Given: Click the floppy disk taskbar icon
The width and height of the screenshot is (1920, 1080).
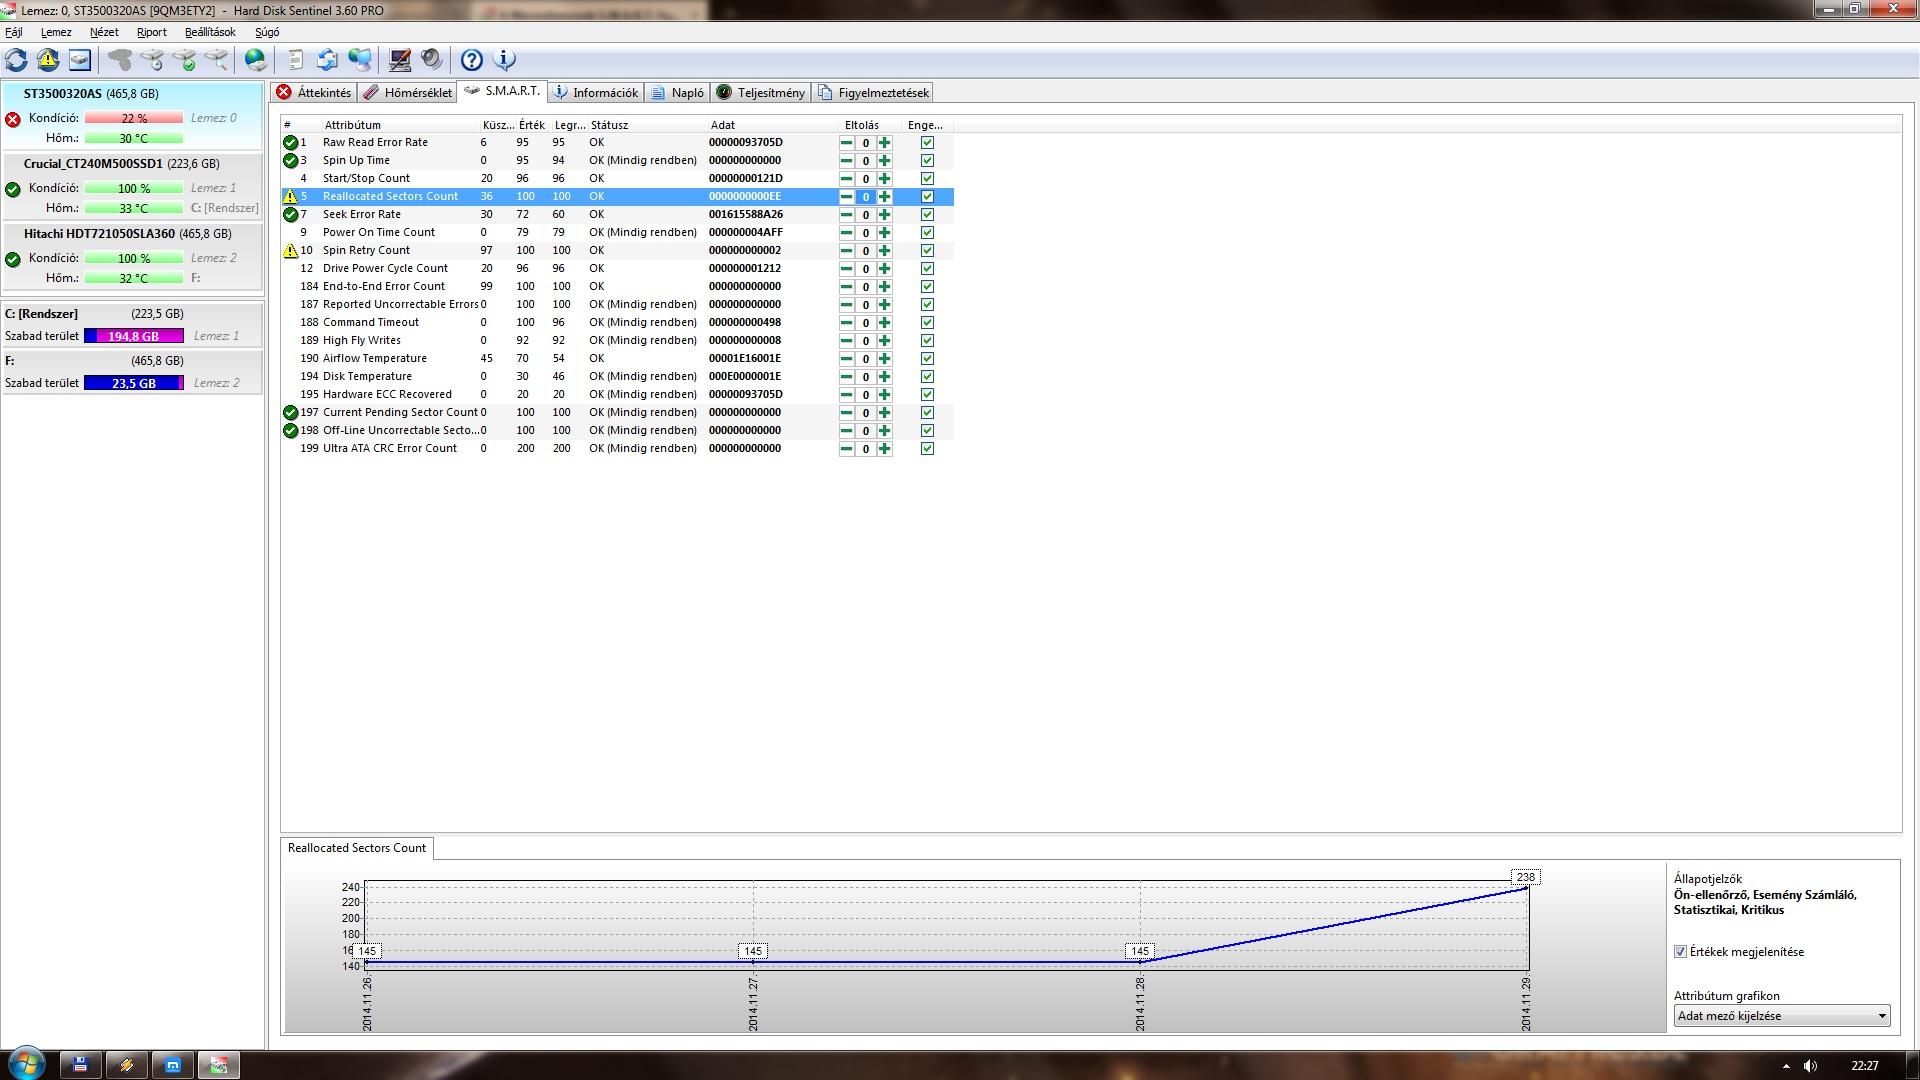Looking at the screenshot, I should coord(80,1065).
